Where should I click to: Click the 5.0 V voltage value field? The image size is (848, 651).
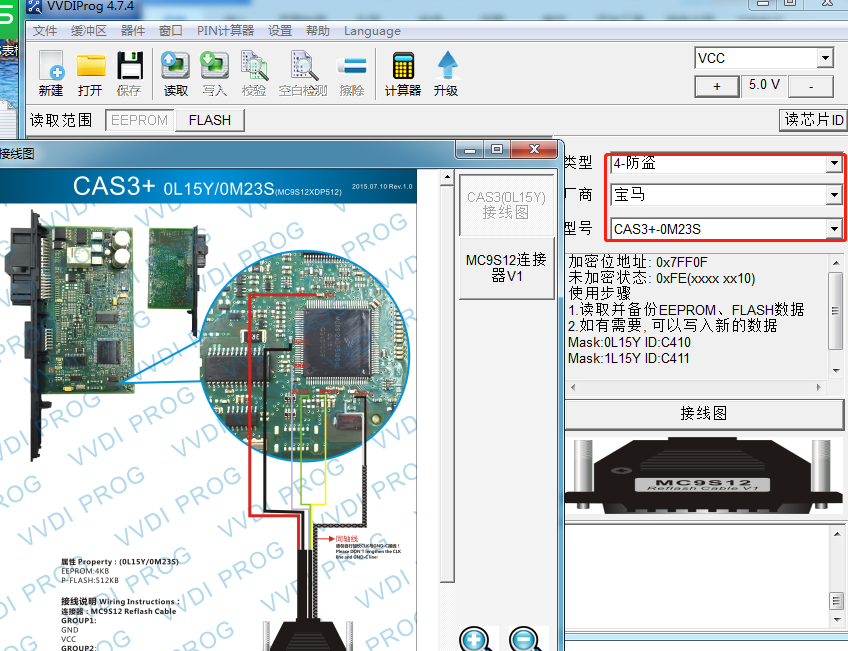764,85
